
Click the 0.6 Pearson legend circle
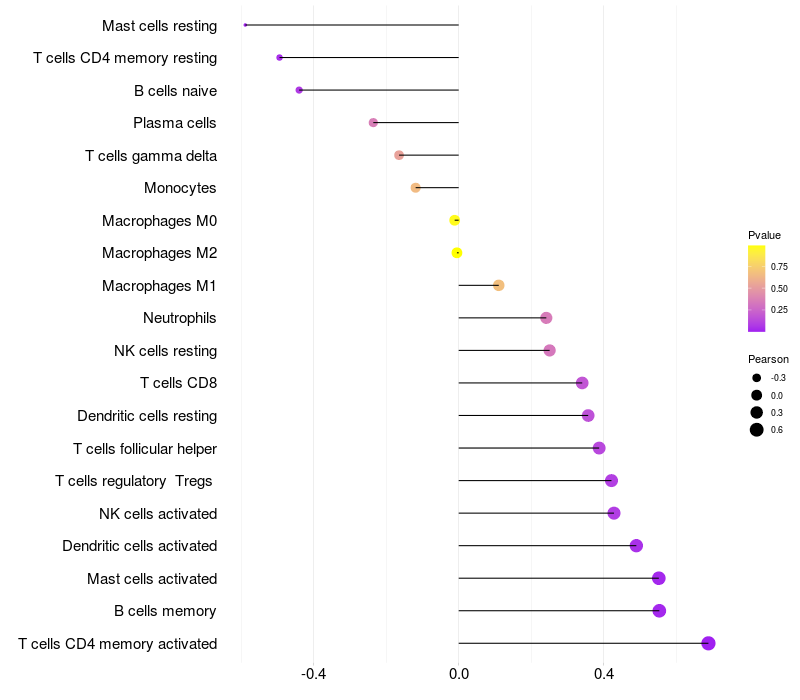pos(757,430)
